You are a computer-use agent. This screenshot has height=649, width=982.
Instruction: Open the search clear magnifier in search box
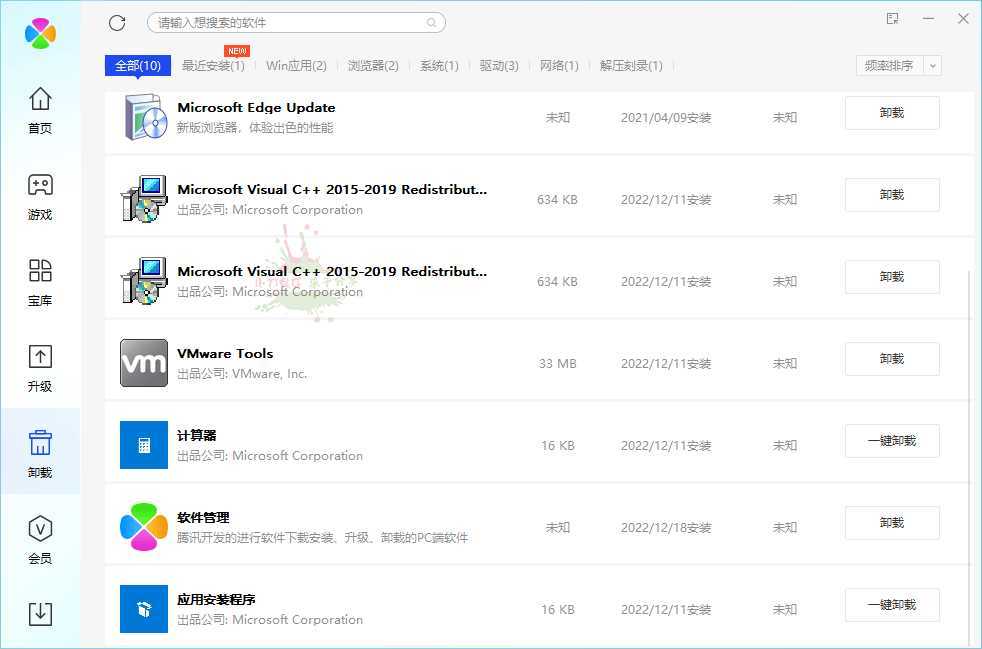point(431,22)
